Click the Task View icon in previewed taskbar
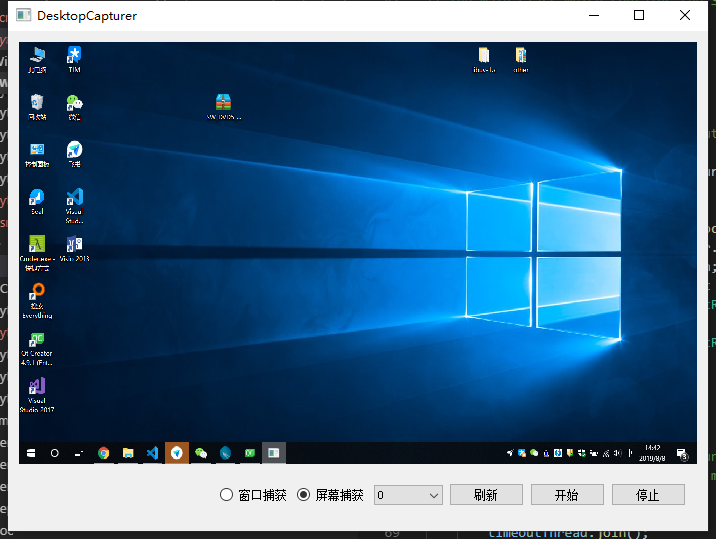The height and width of the screenshot is (539, 716). (x=79, y=453)
